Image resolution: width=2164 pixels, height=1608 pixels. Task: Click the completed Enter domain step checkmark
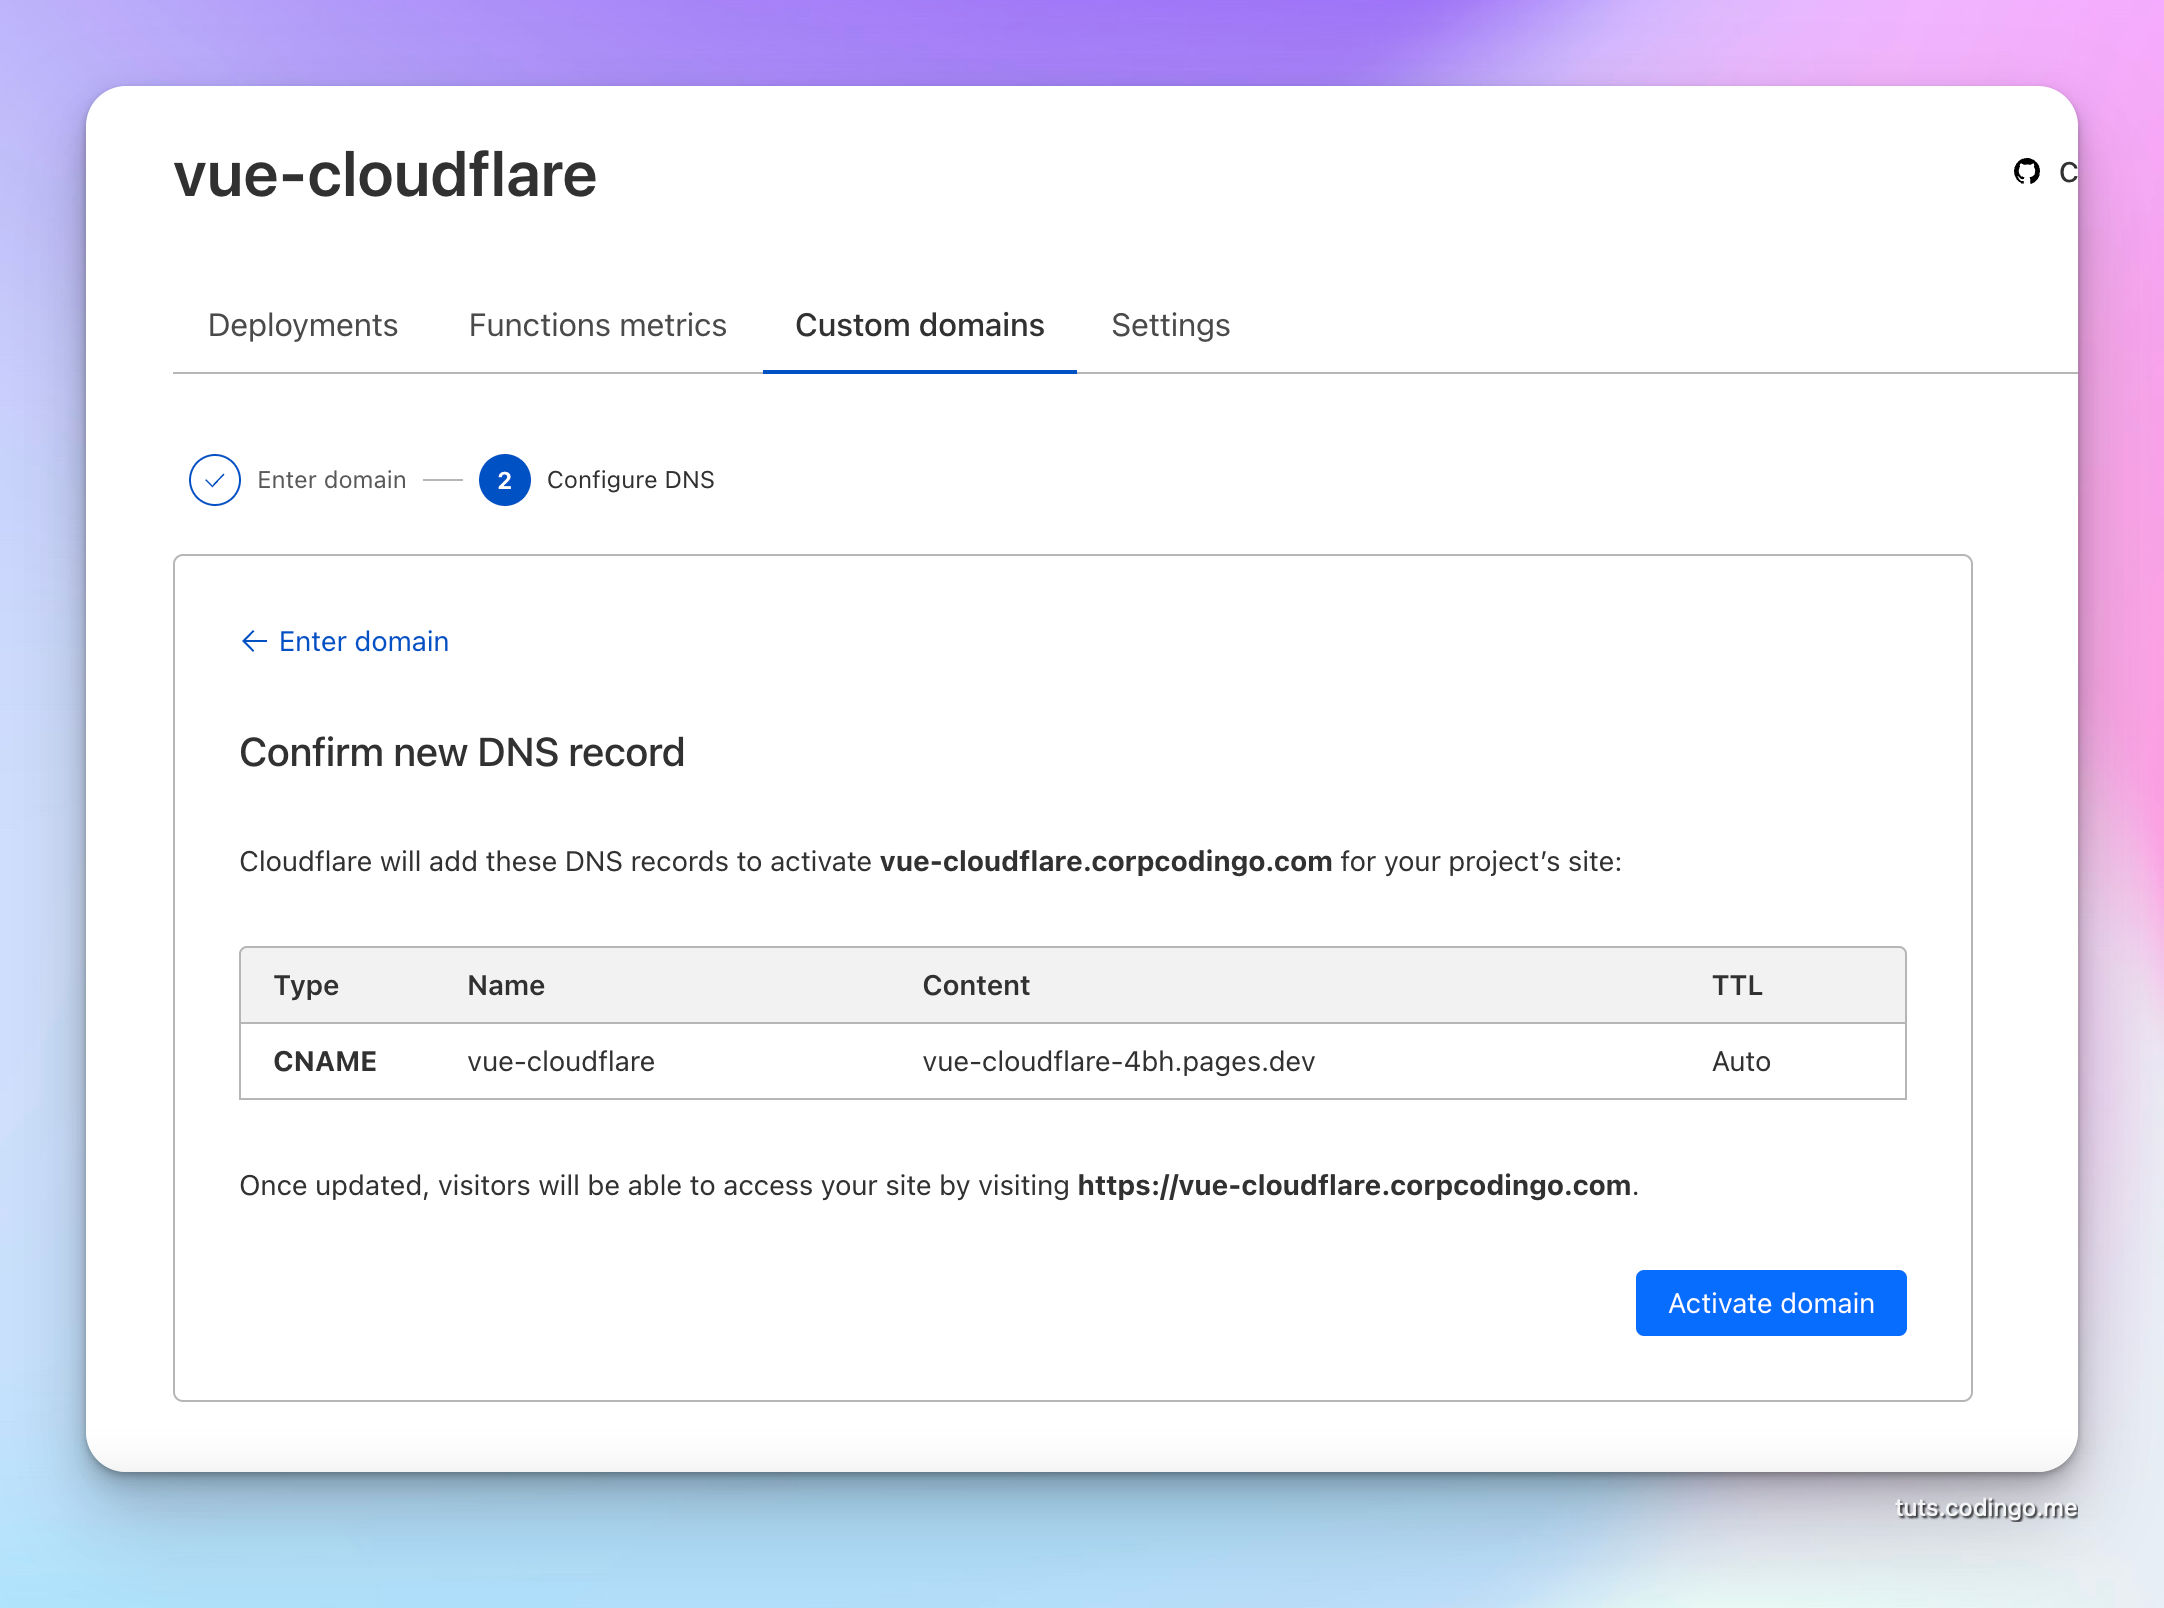[x=214, y=480]
